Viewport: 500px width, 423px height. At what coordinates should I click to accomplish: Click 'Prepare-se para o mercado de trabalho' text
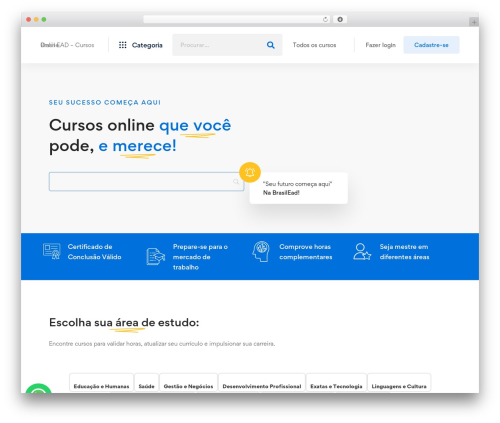pos(200,257)
